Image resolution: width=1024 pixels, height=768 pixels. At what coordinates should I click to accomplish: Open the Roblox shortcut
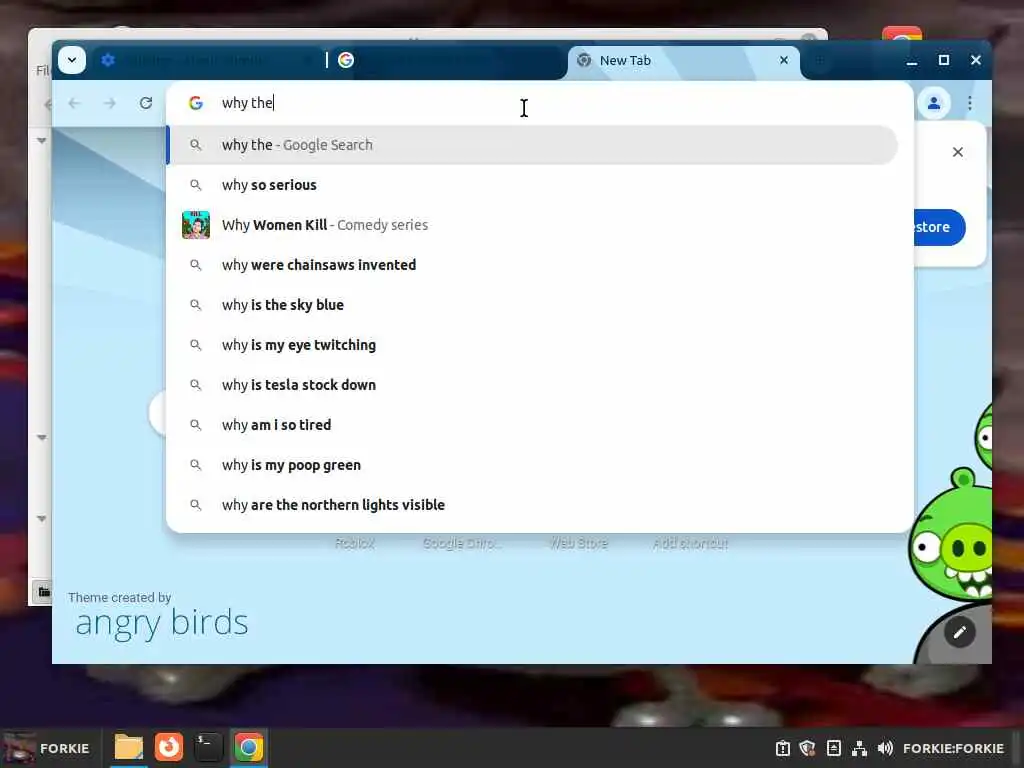pyautogui.click(x=355, y=543)
